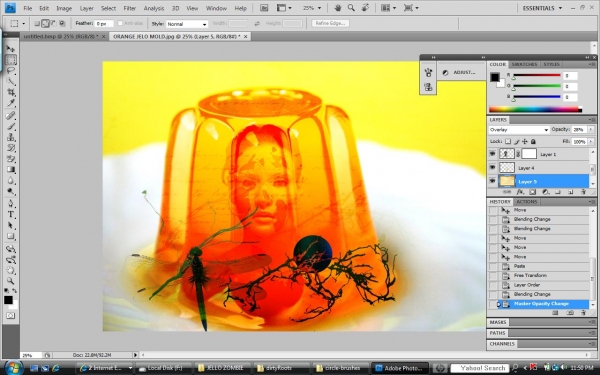Select the Zoom tool in toolbox
The width and height of the screenshot is (600, 375).
coord(11,281)
